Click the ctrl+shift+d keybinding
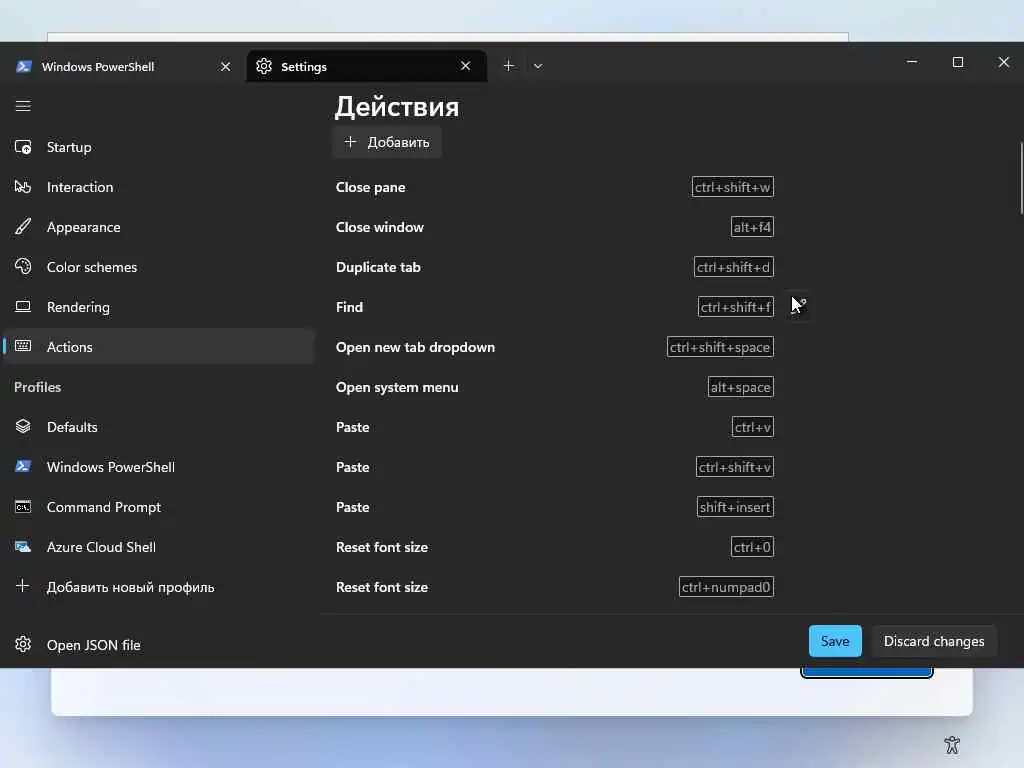Screen dimensions: 1024x768 [733, 266]
